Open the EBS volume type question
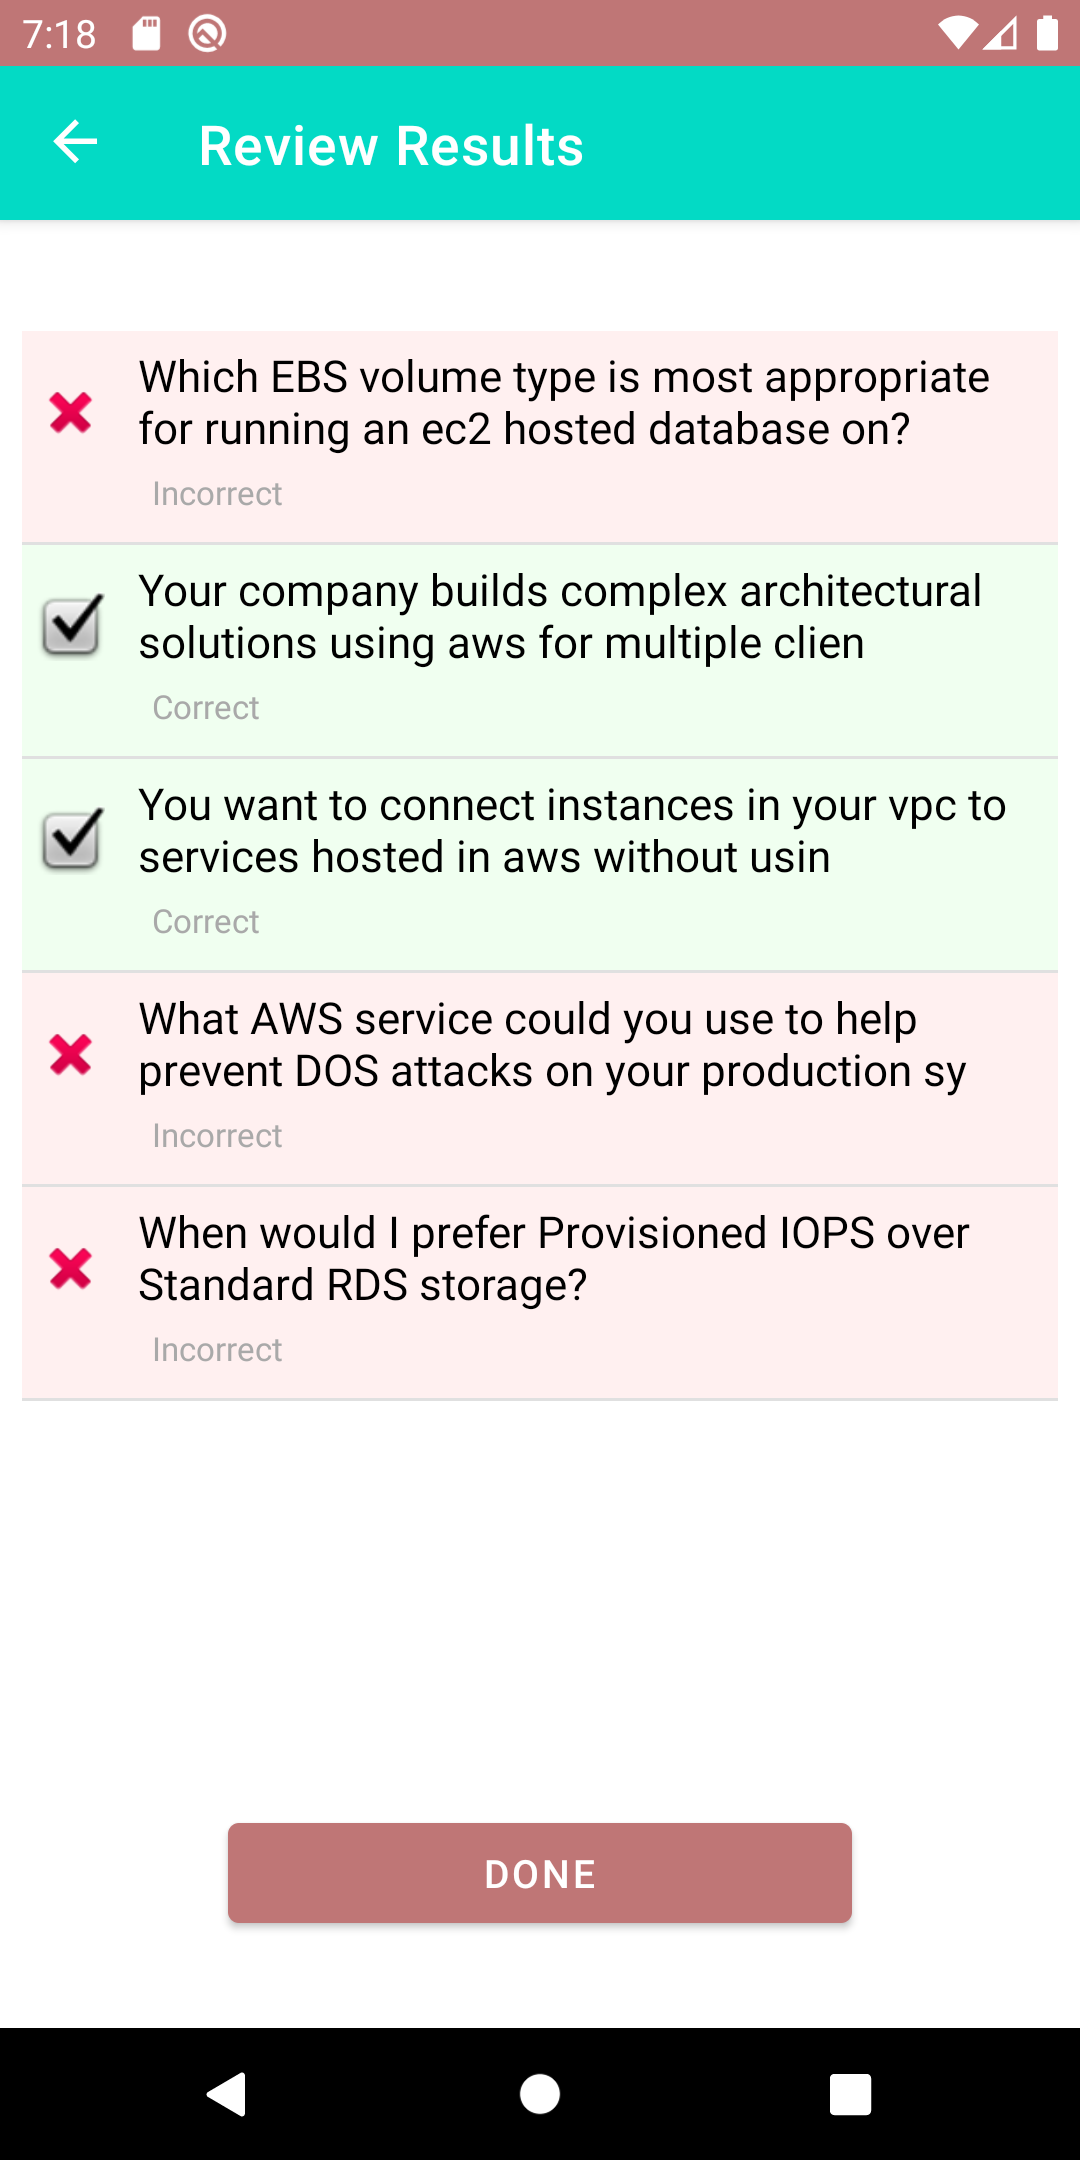 click(x=540, y=437)
